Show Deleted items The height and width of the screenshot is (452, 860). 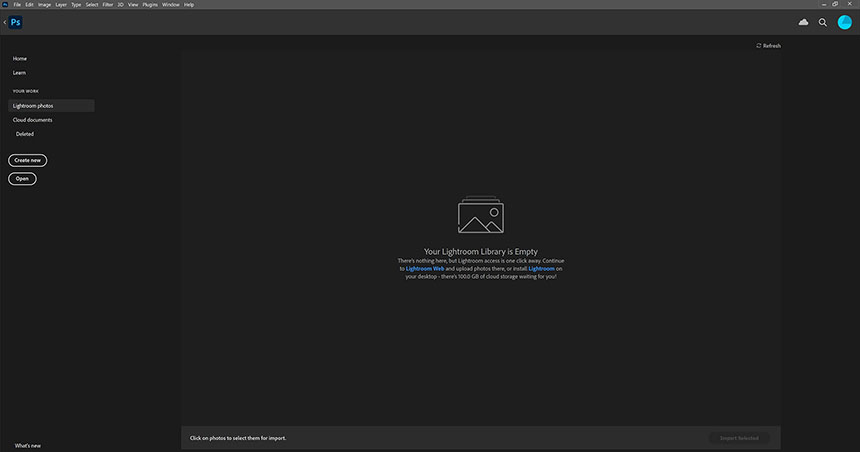(x=25, y=134)
